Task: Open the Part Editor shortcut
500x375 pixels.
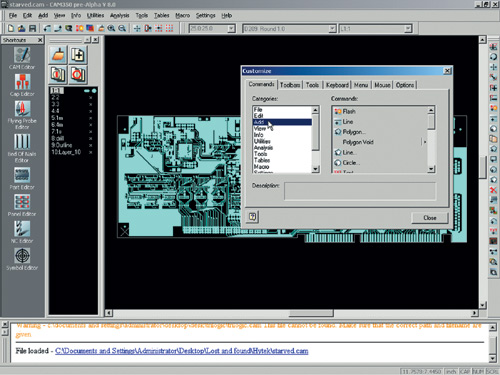Action: 22,178
